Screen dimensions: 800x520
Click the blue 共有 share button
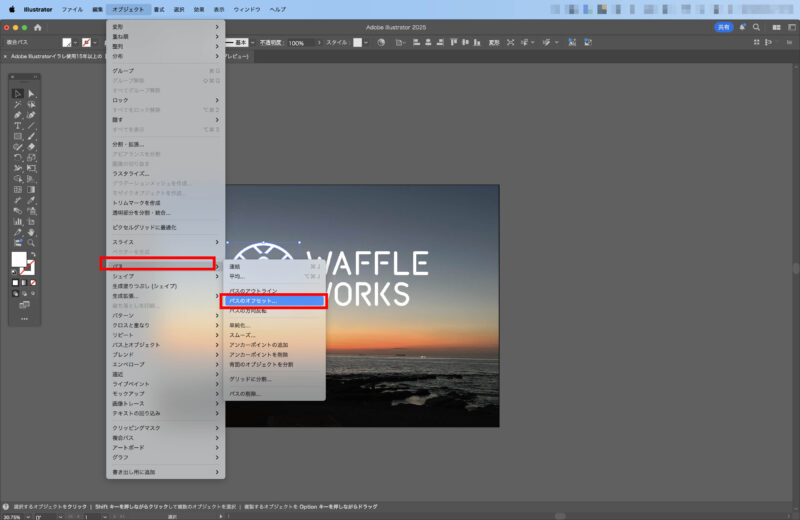[723, 28]
